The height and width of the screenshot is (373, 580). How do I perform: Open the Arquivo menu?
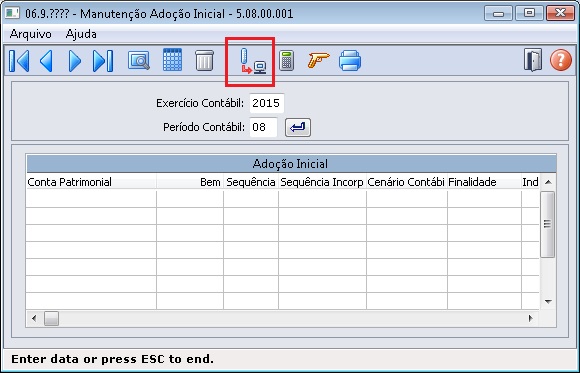click(31, 34)
